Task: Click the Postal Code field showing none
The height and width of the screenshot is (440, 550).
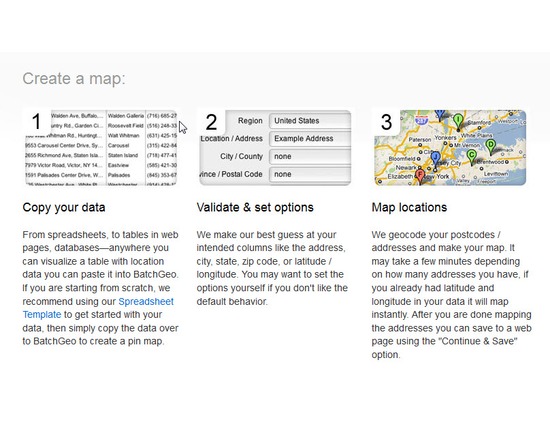Action: click(x=310, y=174)
